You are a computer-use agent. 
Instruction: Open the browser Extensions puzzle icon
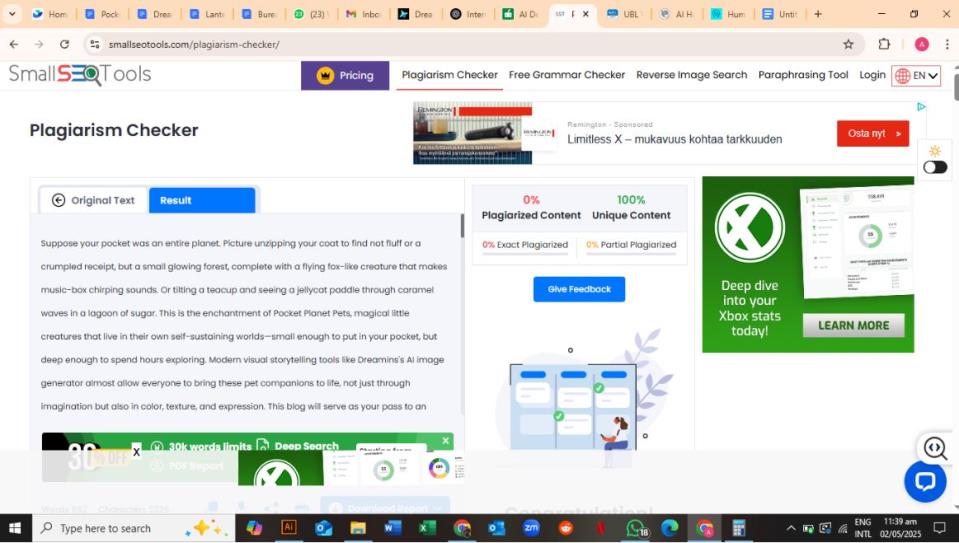[x=884, y=44]
